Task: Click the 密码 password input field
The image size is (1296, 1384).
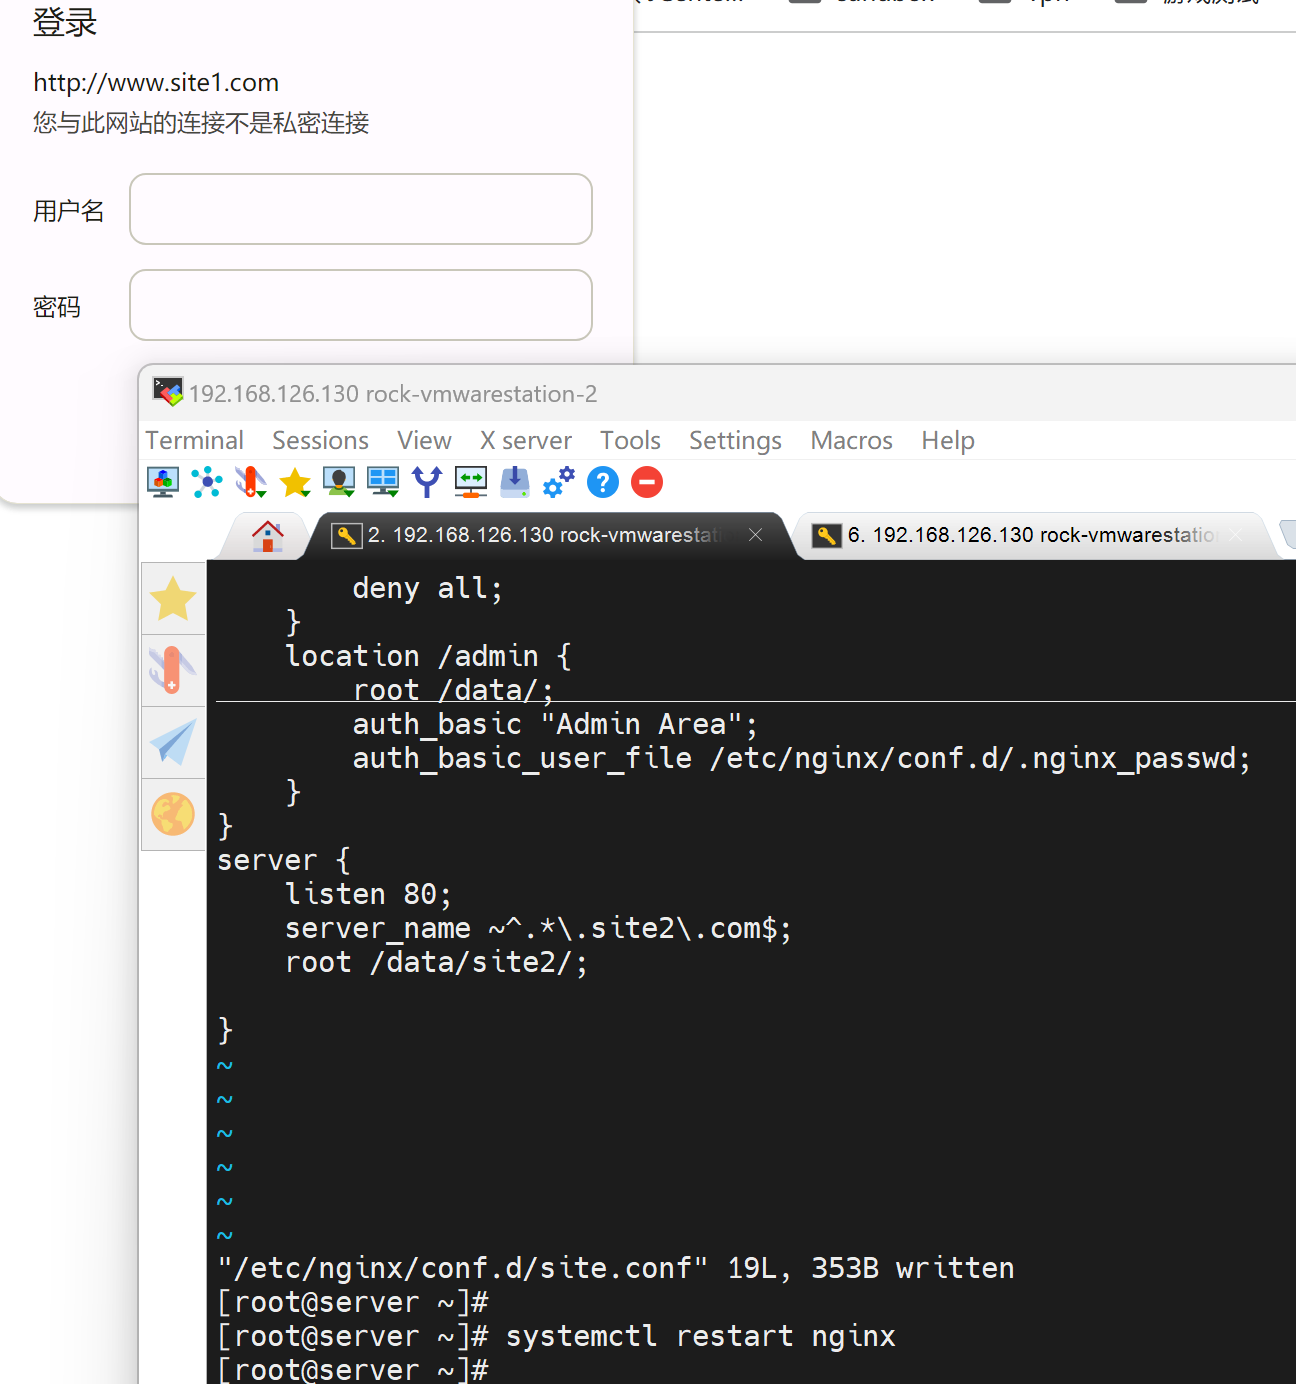Action: coord(361,305)
